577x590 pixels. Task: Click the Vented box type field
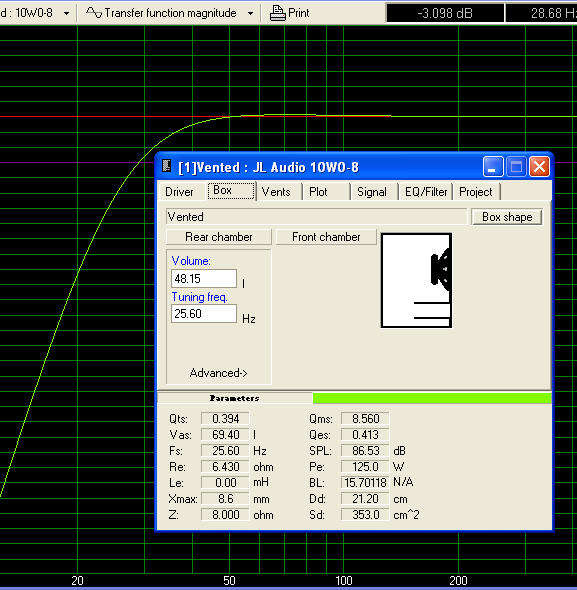coord(316,217)
